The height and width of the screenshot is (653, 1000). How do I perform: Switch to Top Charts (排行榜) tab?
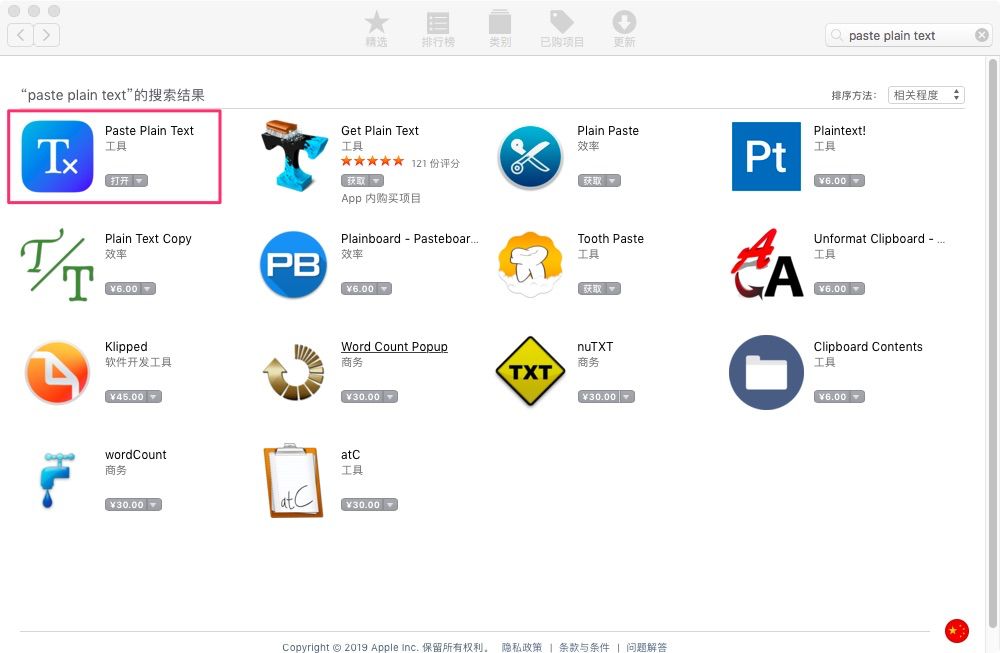(438, 29)
